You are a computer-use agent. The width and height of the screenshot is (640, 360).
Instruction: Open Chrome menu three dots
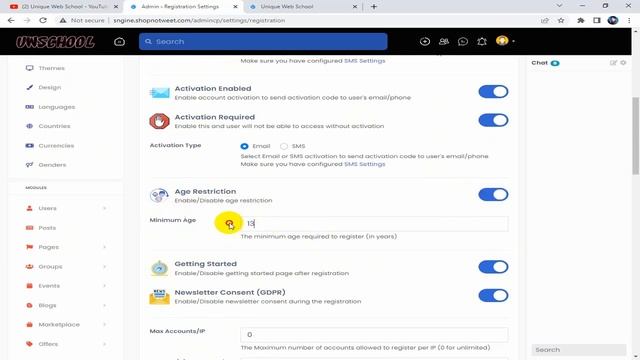tap(629, 20)
